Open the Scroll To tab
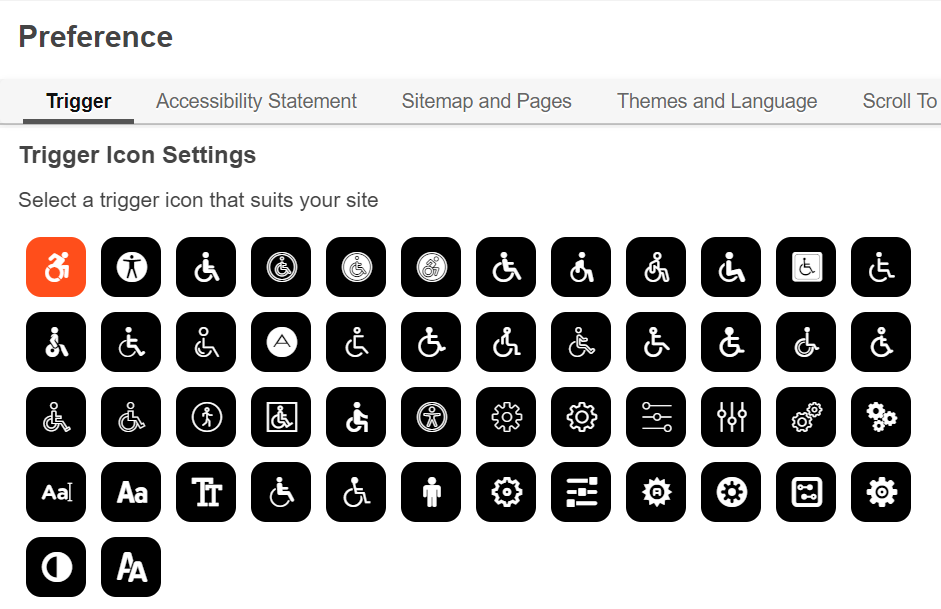Image resolution: width=941 pixels, height=609 pixels. coord(899,101)
